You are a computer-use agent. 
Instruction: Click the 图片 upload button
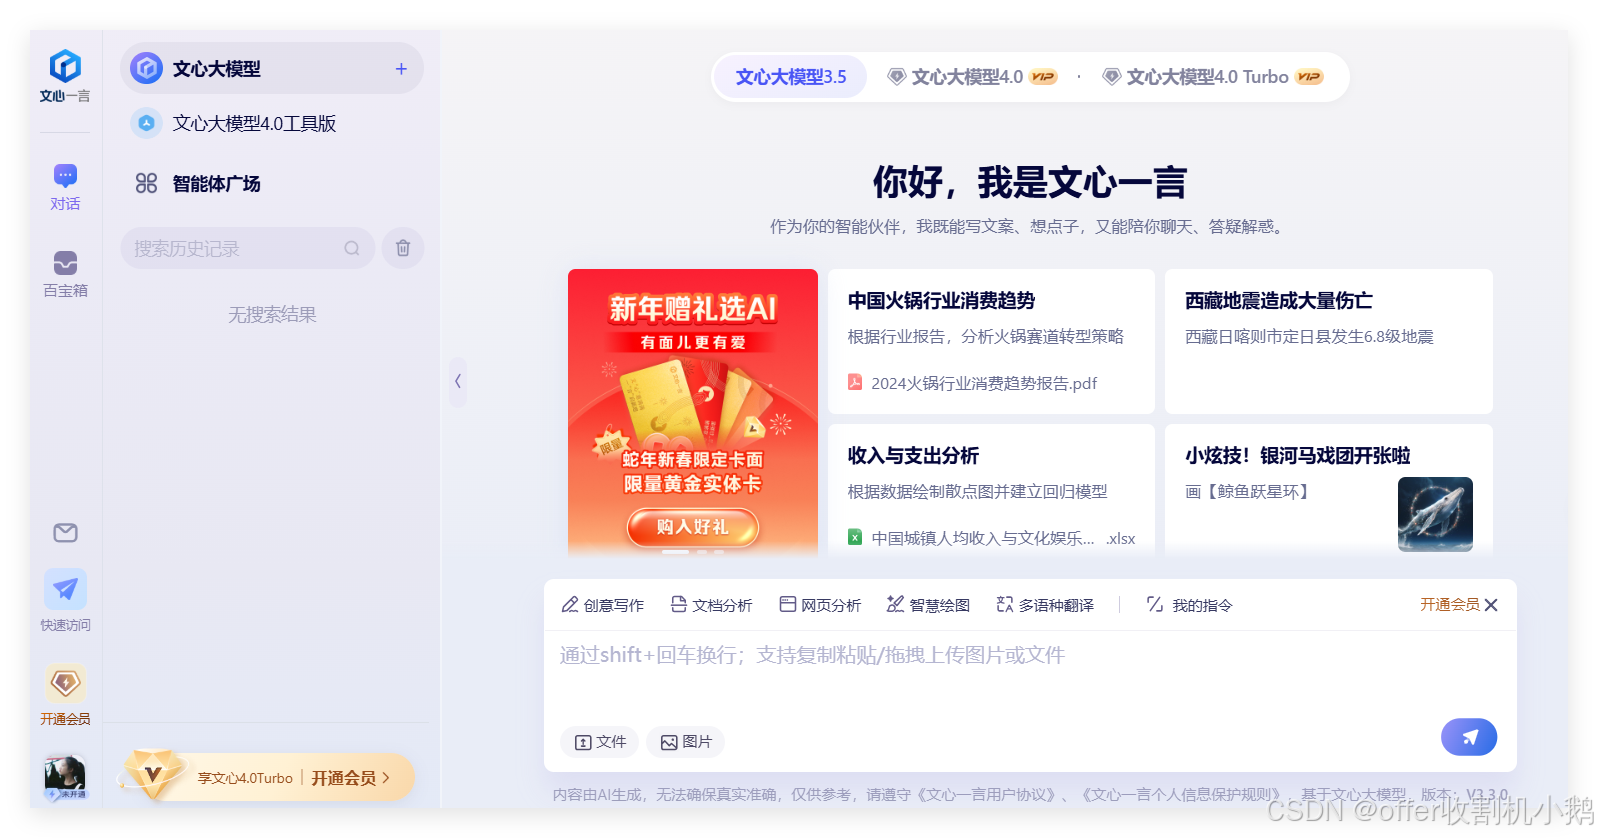point(686,742)
